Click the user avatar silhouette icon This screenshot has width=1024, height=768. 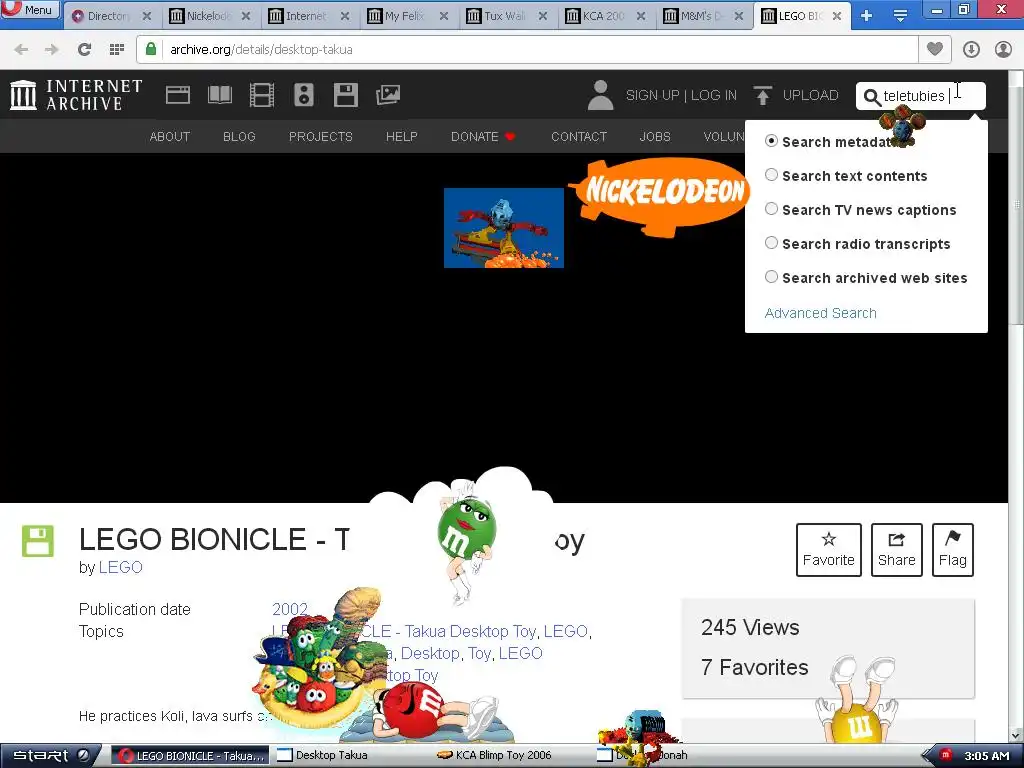(600, 95)
